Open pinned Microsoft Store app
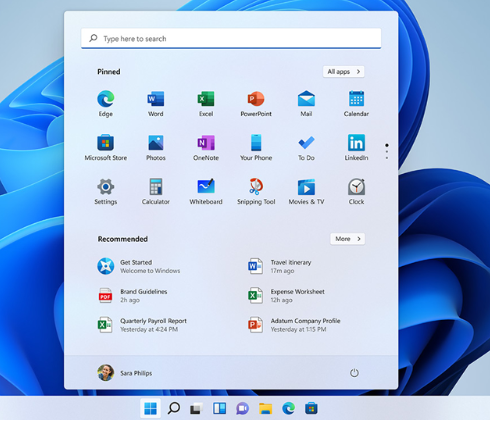Screen dimensions: 490x424 tap(106, 148)
